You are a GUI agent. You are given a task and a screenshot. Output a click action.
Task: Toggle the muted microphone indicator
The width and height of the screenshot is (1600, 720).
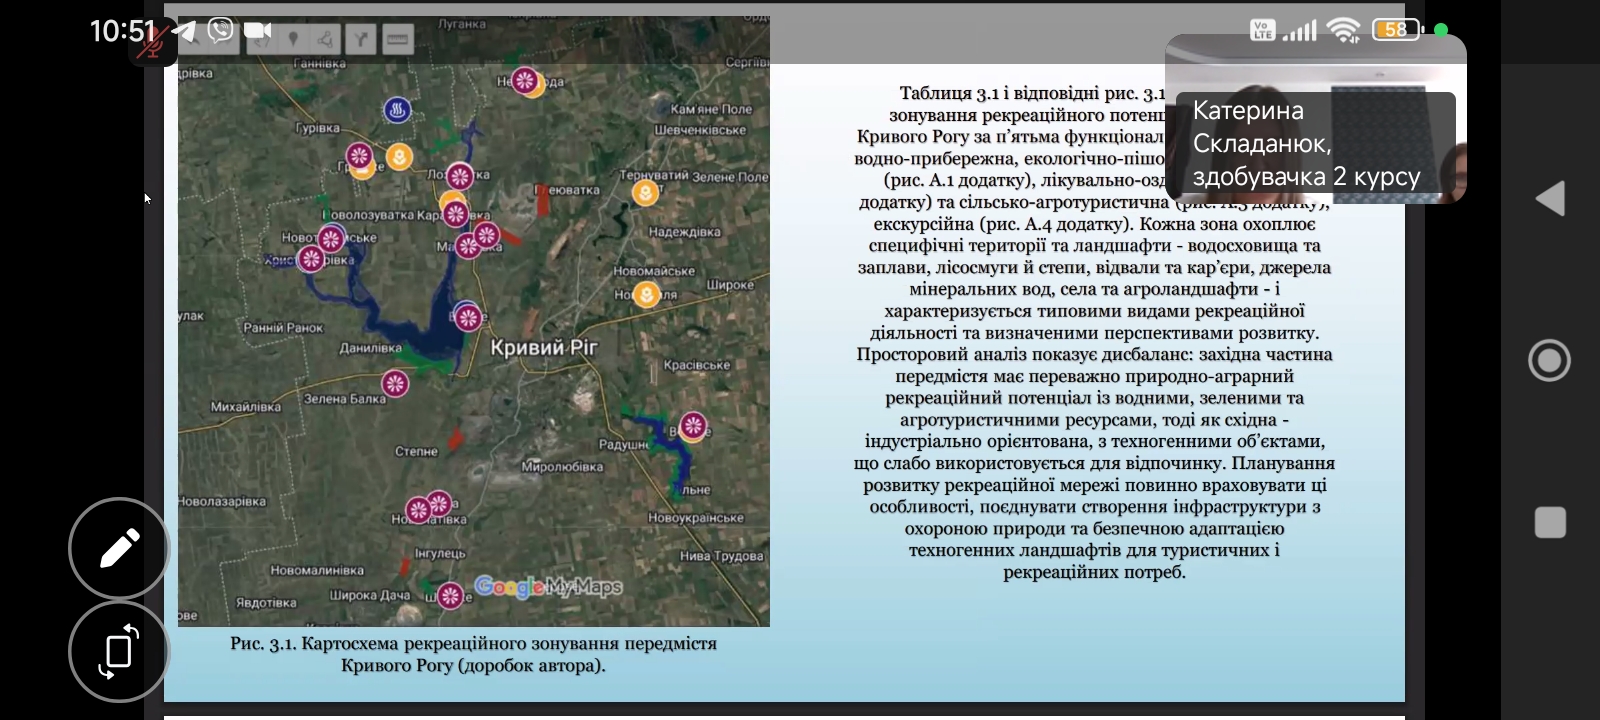pos(152,43)
